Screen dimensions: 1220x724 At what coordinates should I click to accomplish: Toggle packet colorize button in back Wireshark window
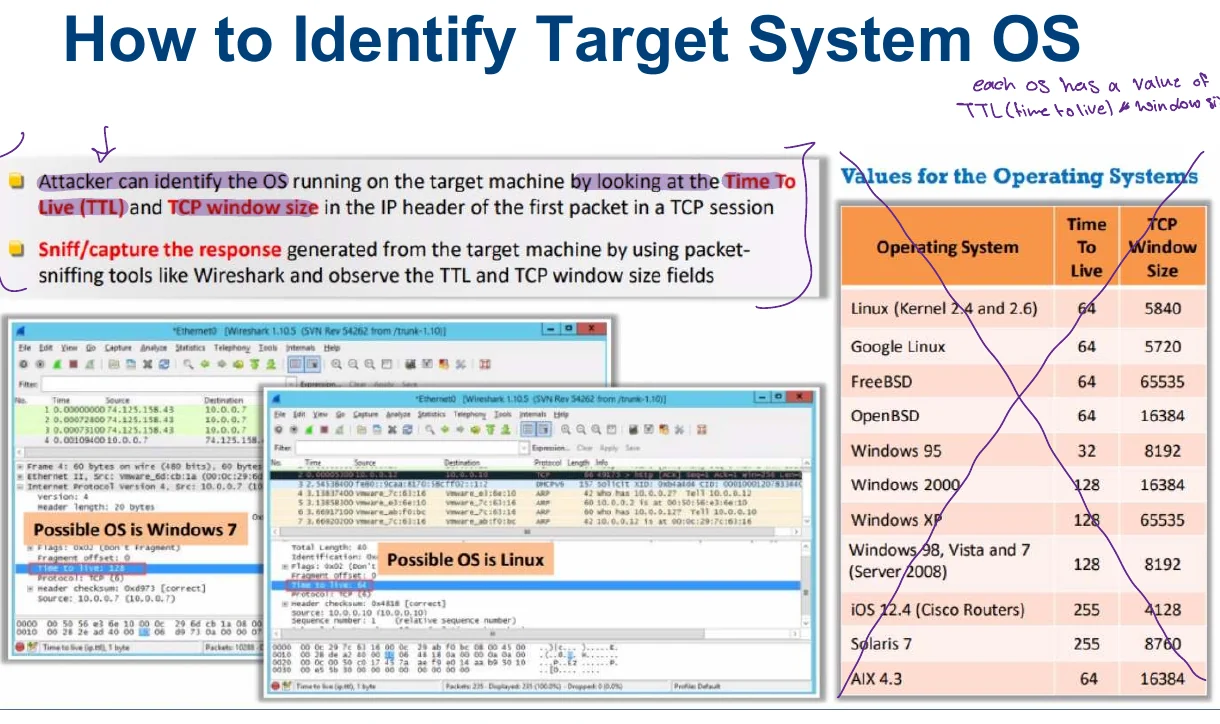click(x=296, y=364)
